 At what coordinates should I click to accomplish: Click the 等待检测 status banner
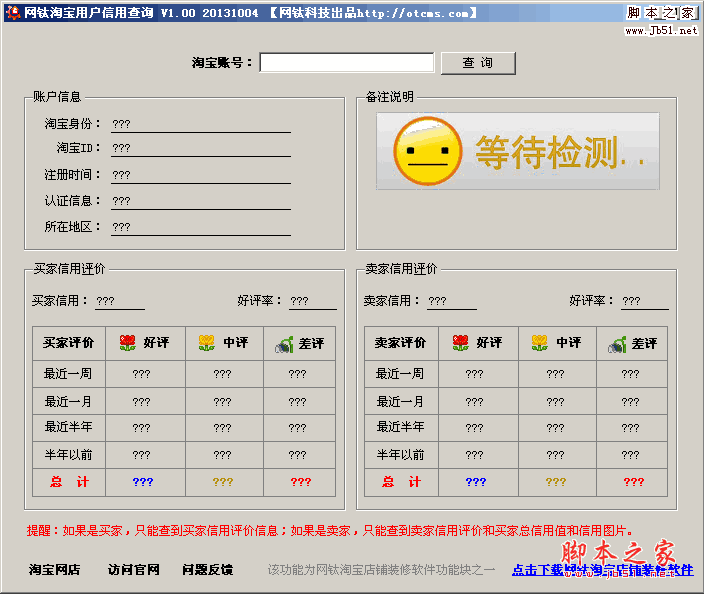coord(518,151)
